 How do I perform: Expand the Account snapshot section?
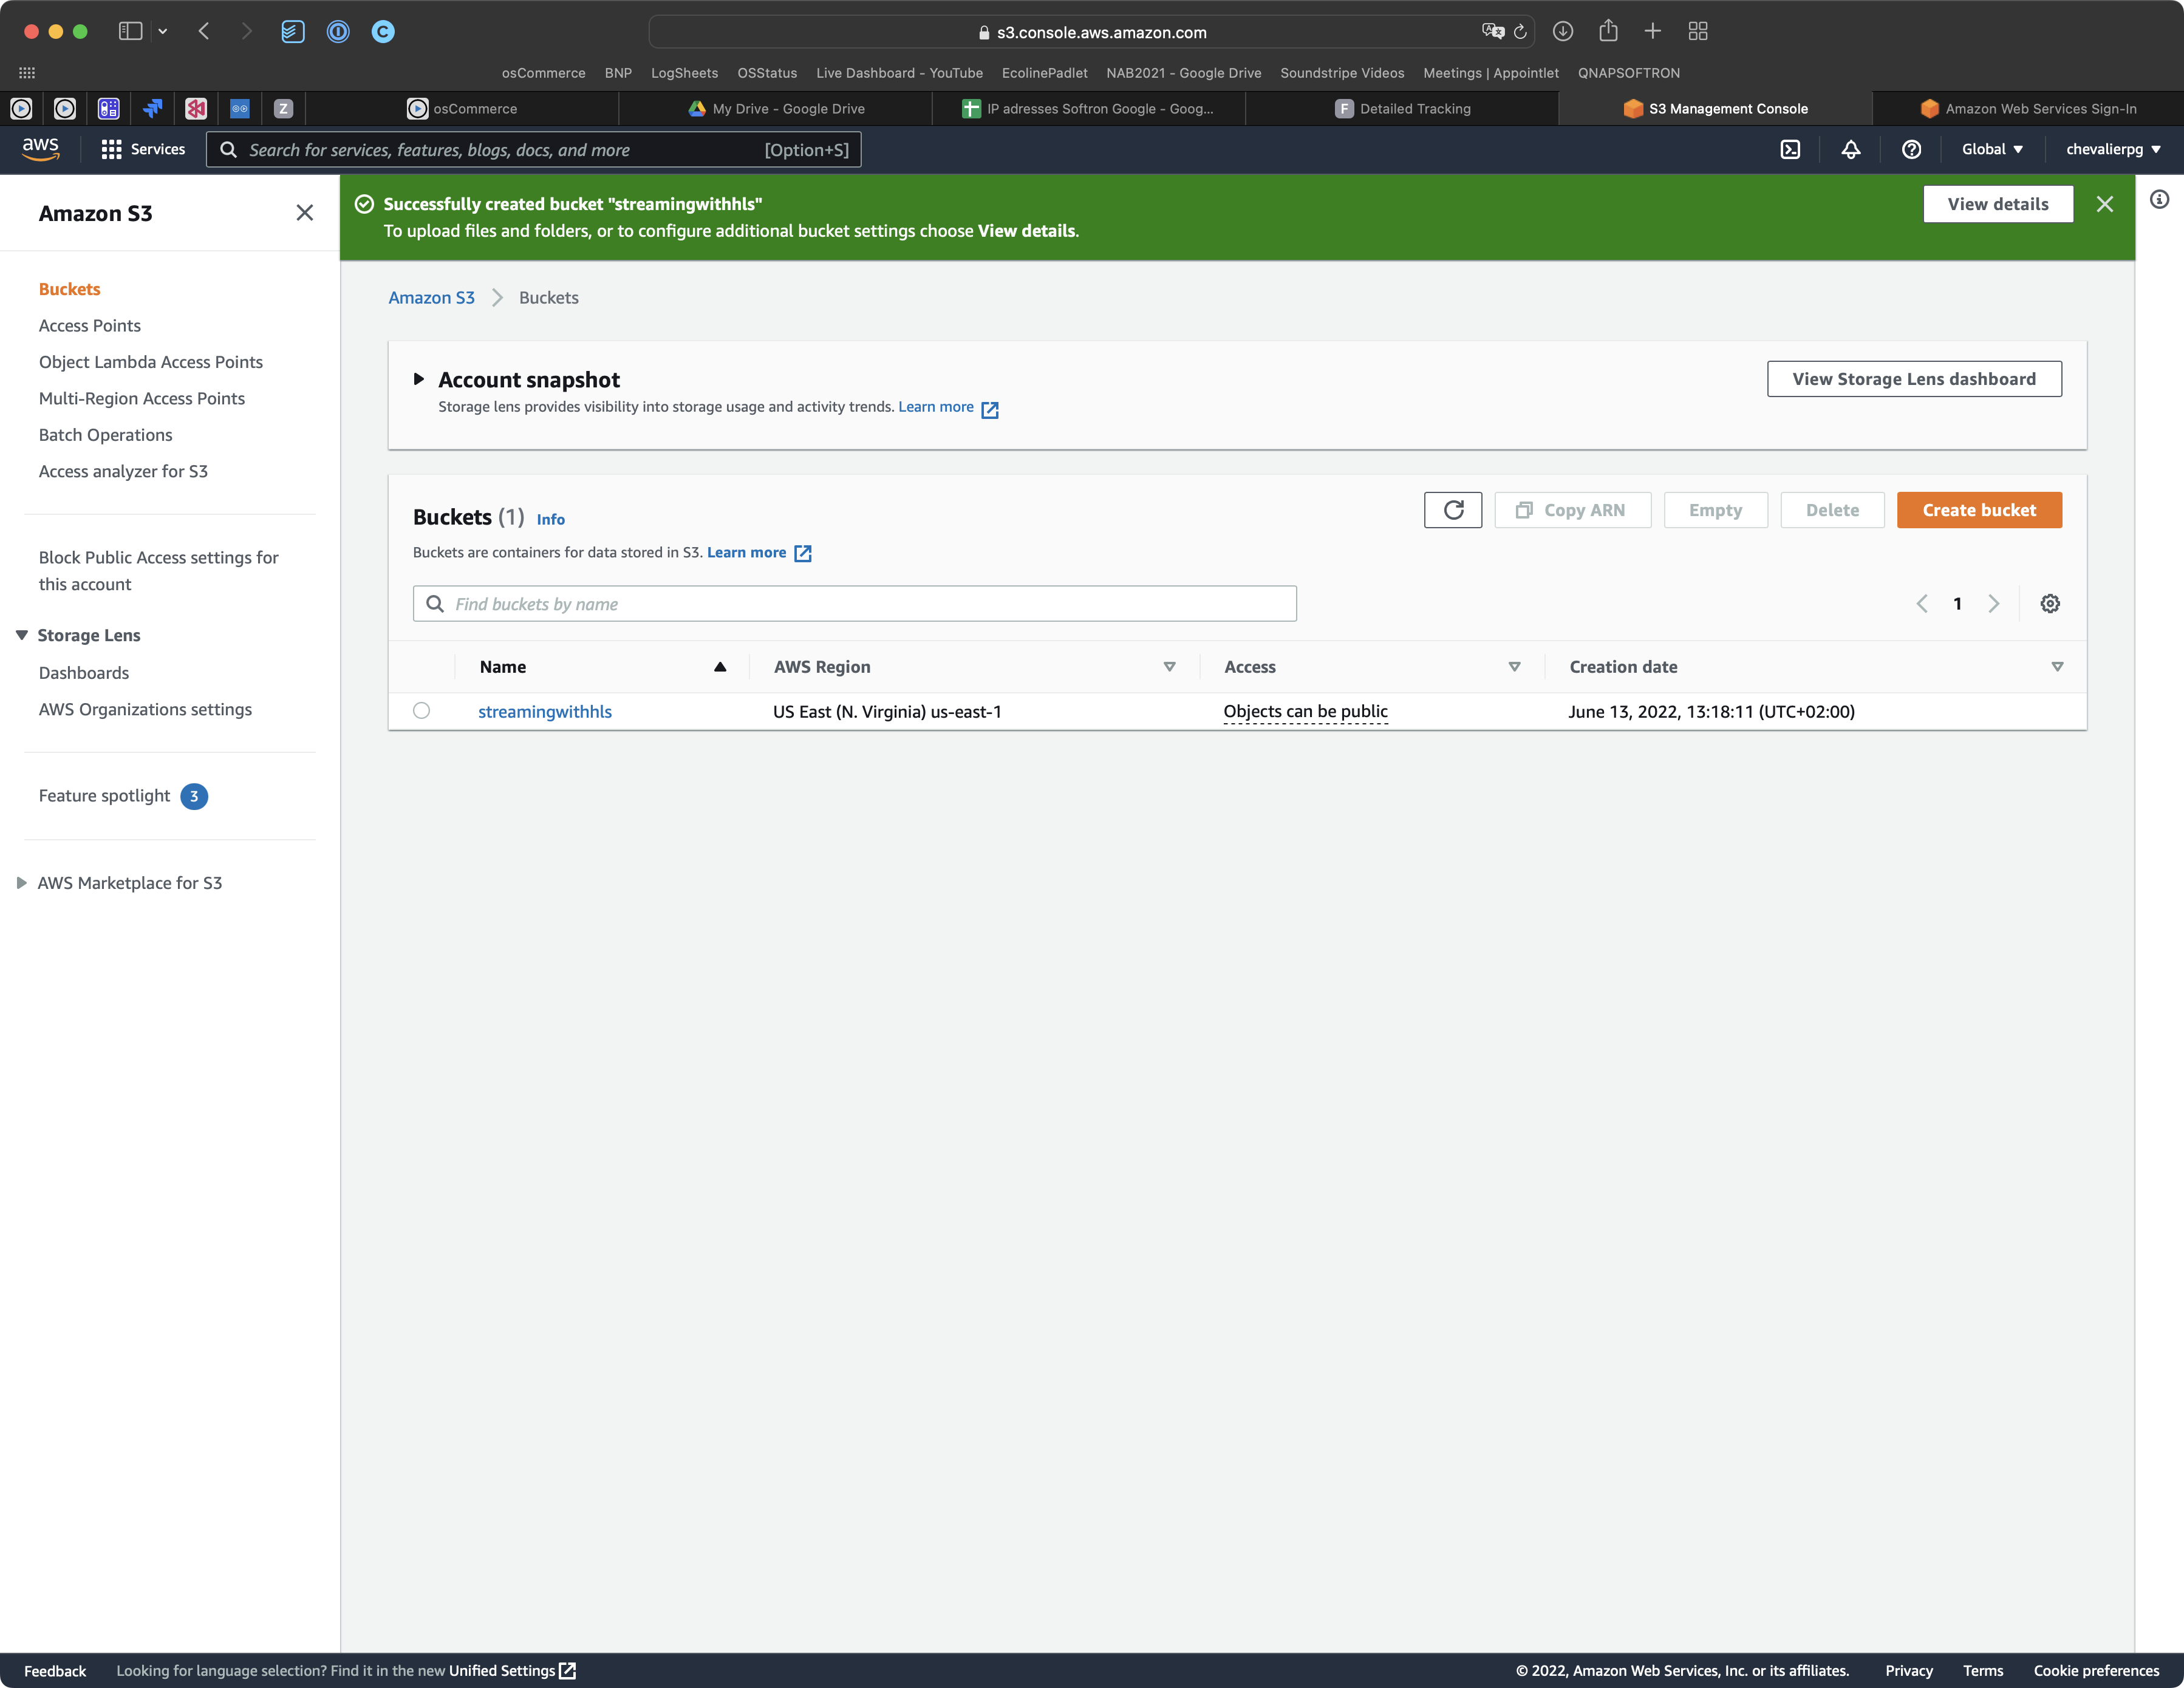(417, 378)
